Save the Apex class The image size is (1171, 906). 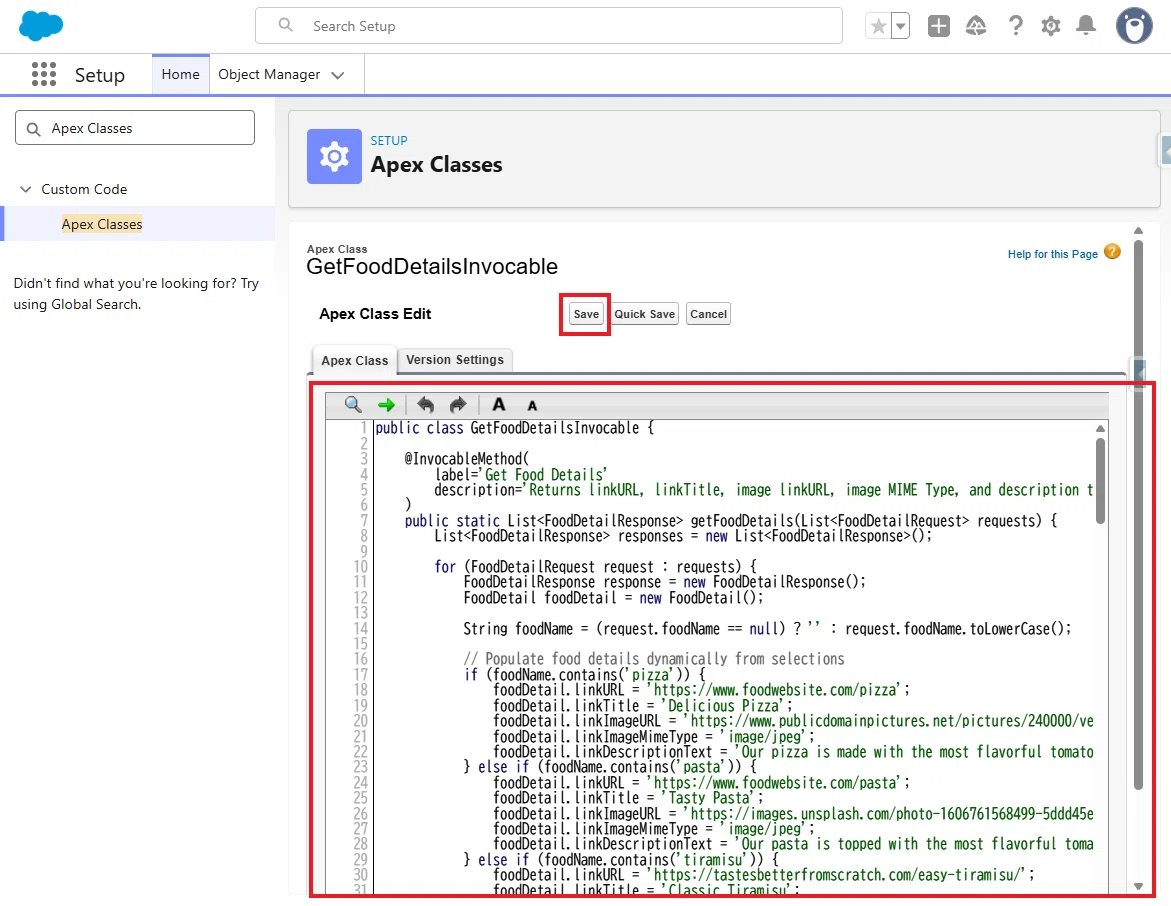[586, 314]
